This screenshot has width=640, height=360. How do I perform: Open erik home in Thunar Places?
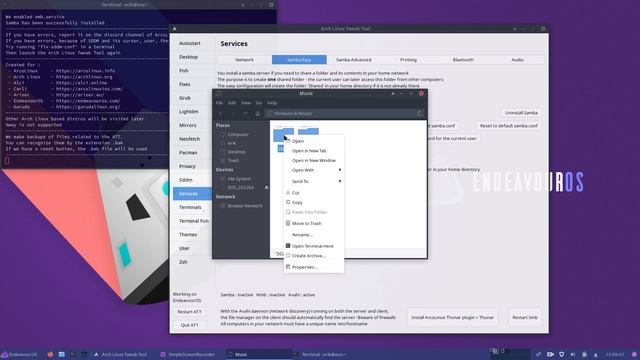click(231, 143)
